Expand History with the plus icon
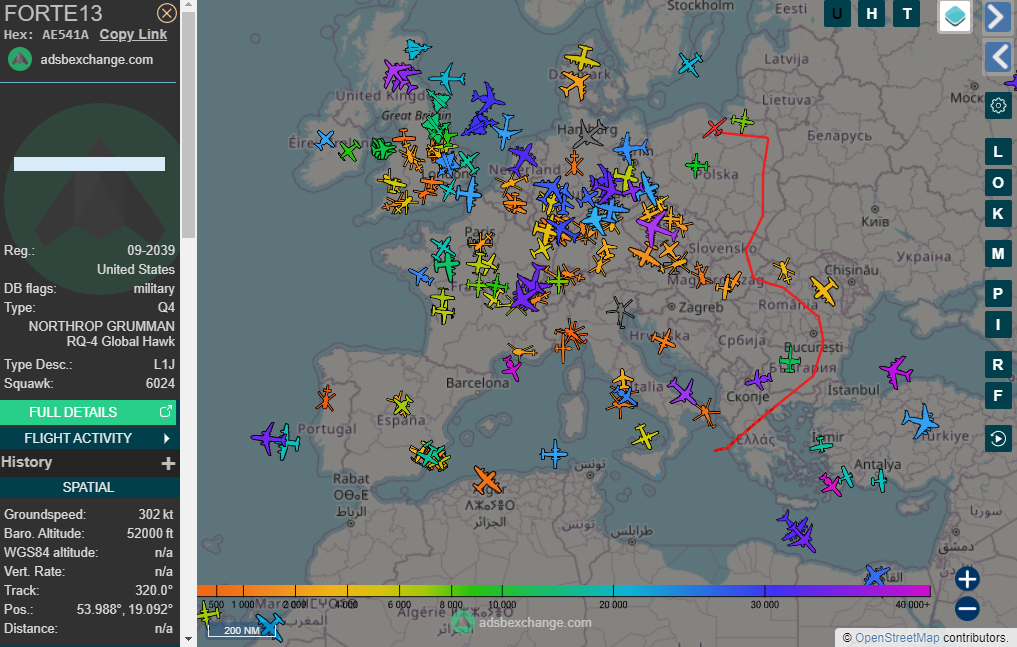Screen dimensions: 1017x647 (x=168, y=464)
